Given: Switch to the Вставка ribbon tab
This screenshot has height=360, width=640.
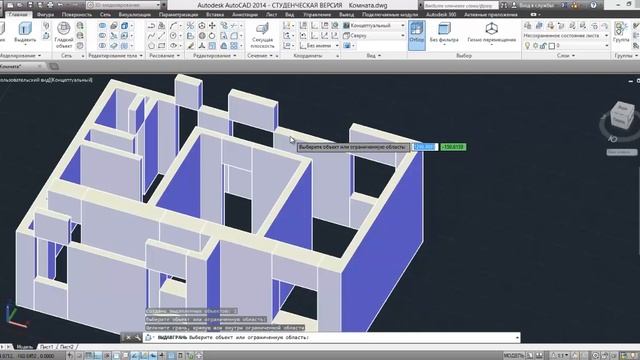Looking at the screenshot, I should (x=215, y=14).
